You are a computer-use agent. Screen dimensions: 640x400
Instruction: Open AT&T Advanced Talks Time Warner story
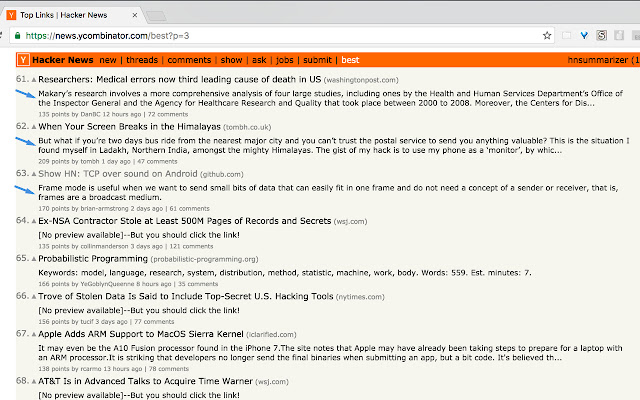145,381
